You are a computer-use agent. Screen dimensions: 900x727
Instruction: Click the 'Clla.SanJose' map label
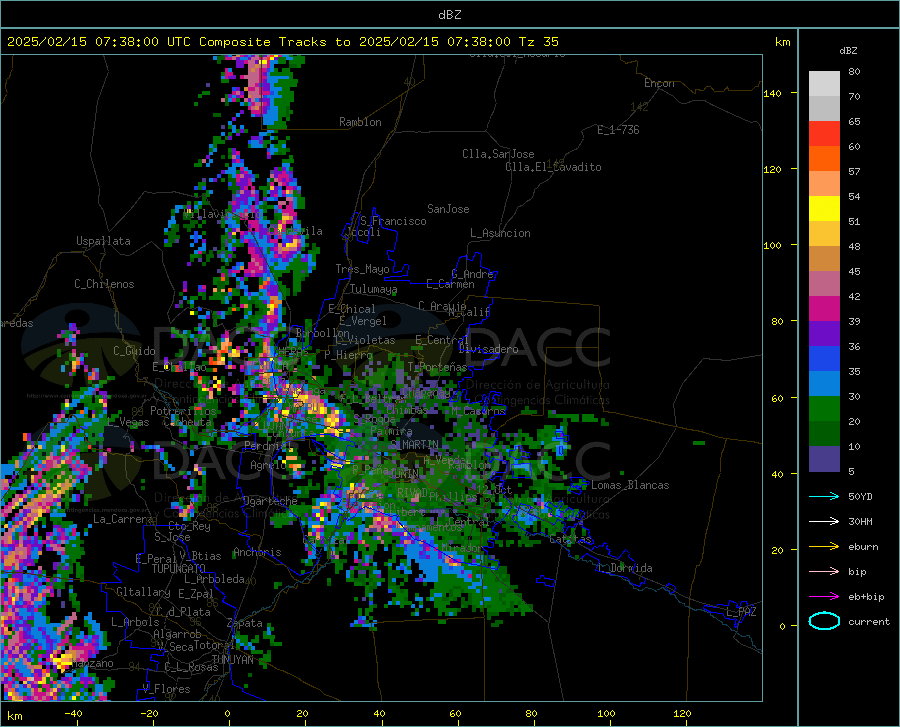498,154
